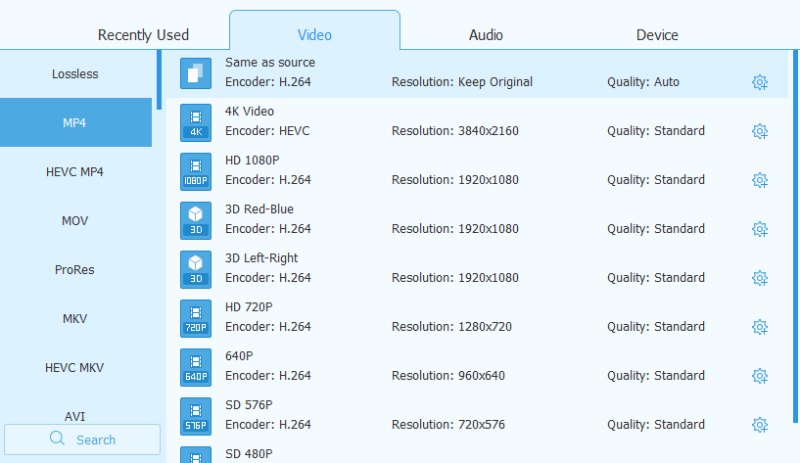
Task: Open settings gear for Same as source
Action: pos(760,82)
